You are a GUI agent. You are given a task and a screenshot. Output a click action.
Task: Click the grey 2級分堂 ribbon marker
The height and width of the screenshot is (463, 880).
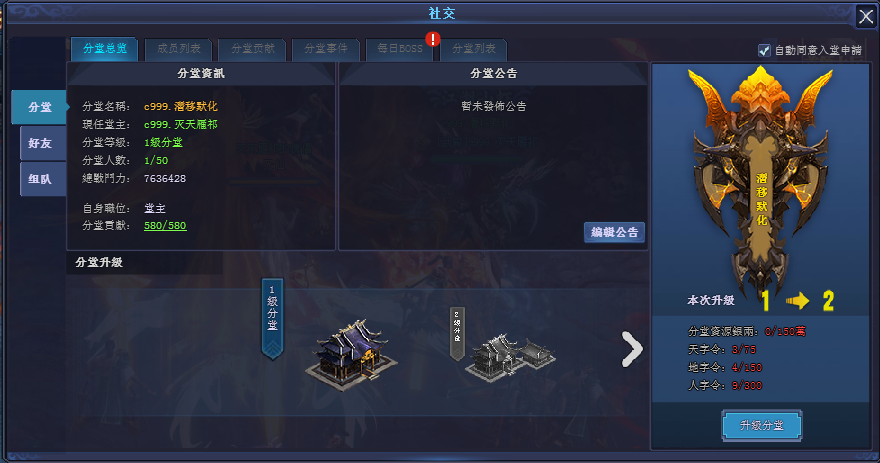(457, 333)
